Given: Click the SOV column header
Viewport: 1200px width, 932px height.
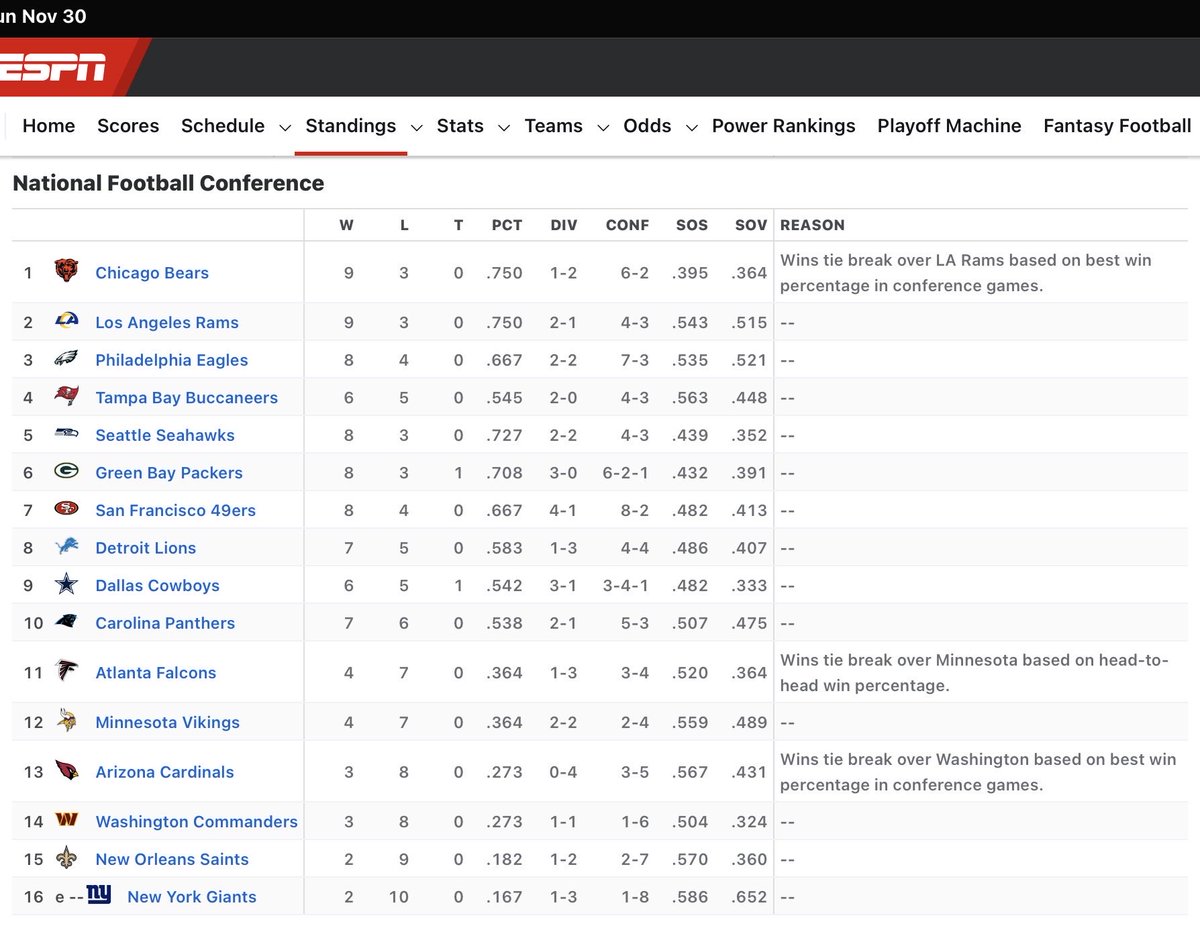Looking at the screenshot, I should click(750, 225).
